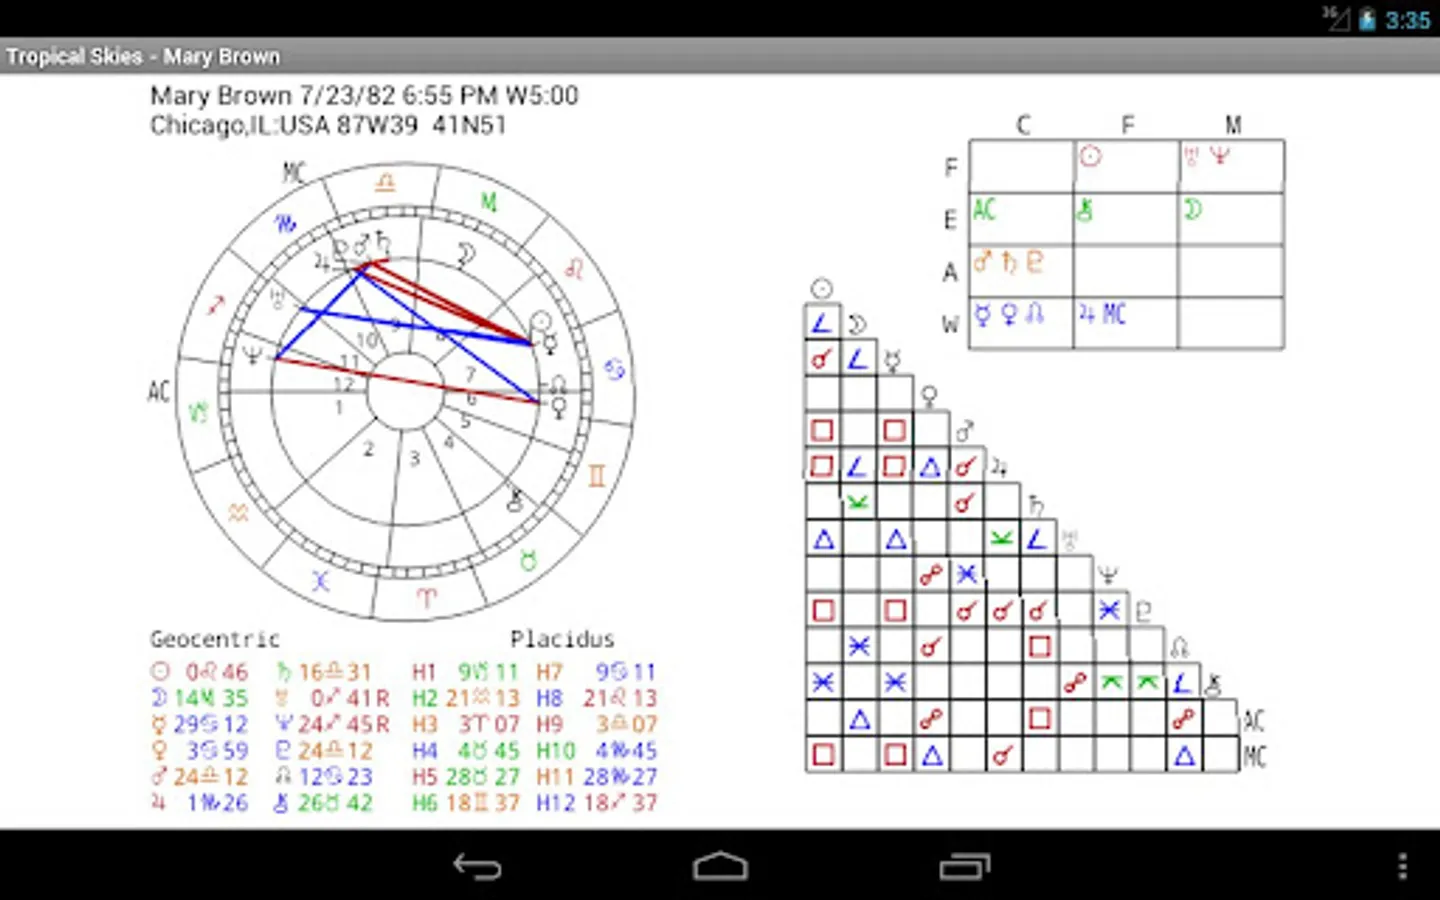Screen dimensions: 1440x900
Task: Tap the Libra sign on the chart wheel
Action: [x=385, y=183]
